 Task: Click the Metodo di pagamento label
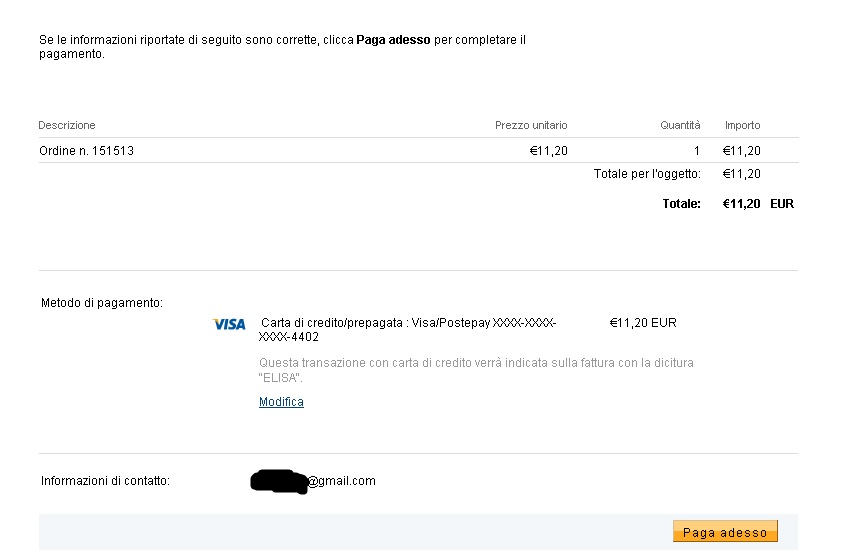(101, 302)
